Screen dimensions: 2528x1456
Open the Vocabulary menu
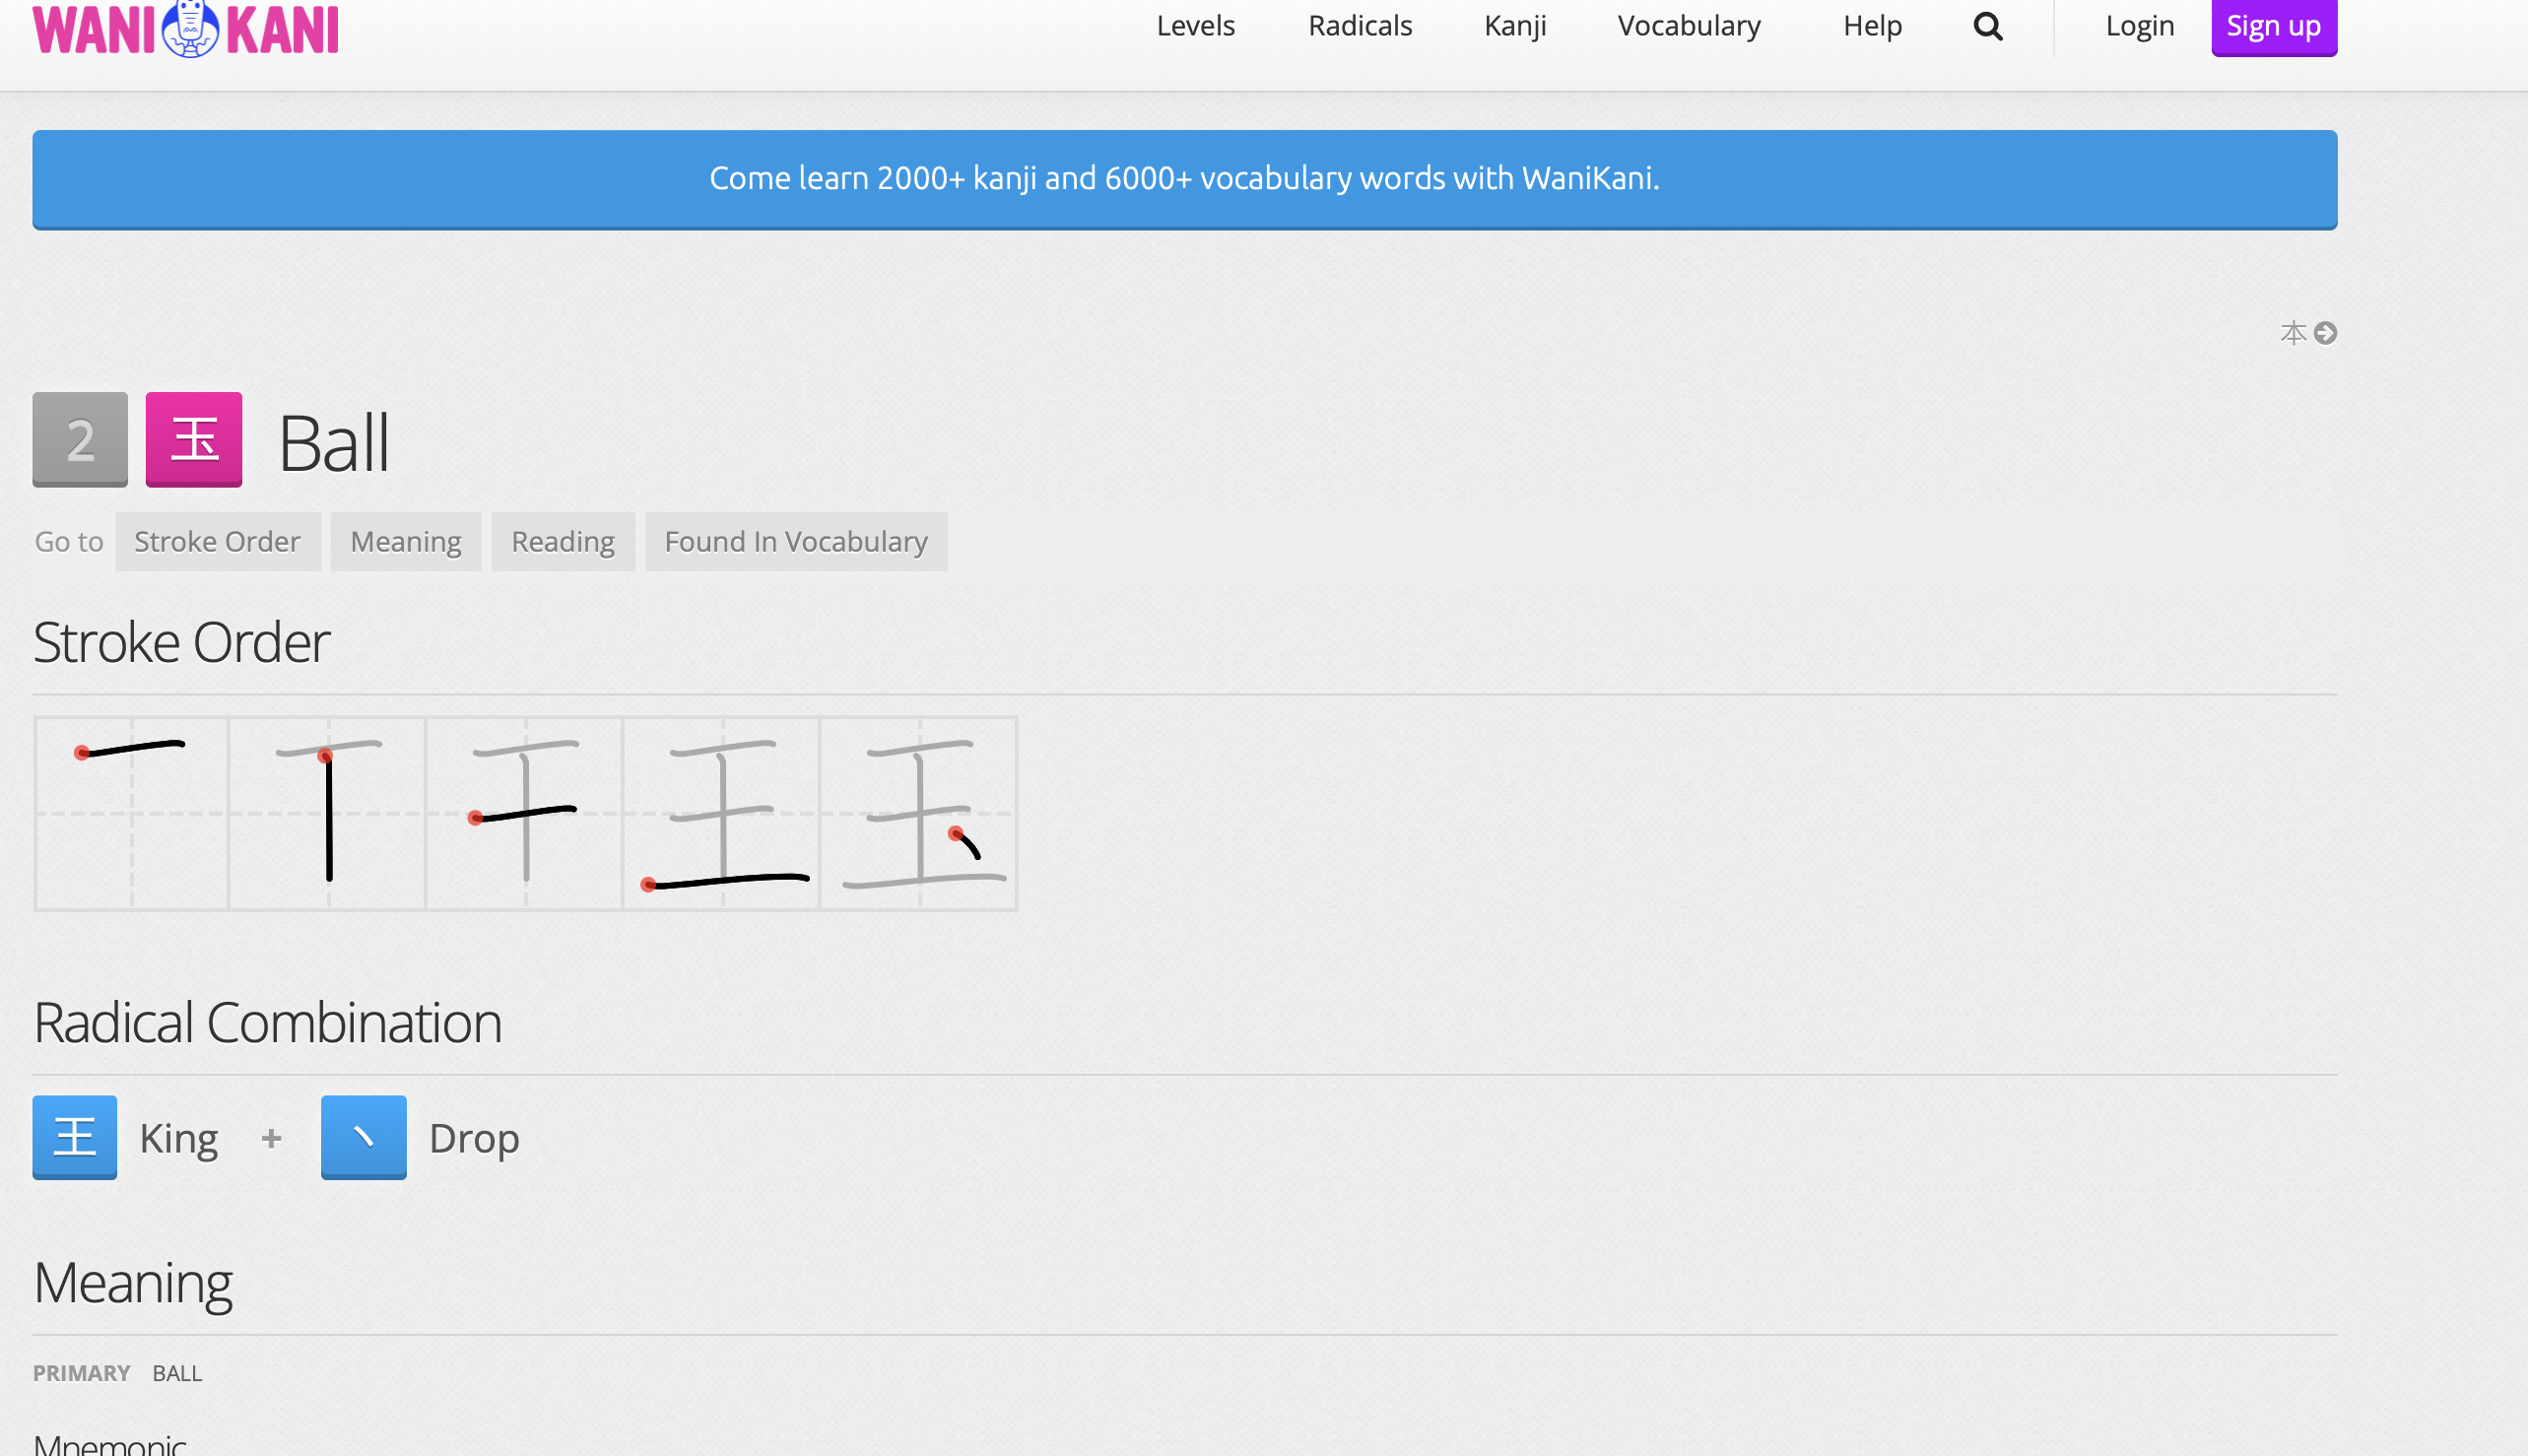(1688, 26)
